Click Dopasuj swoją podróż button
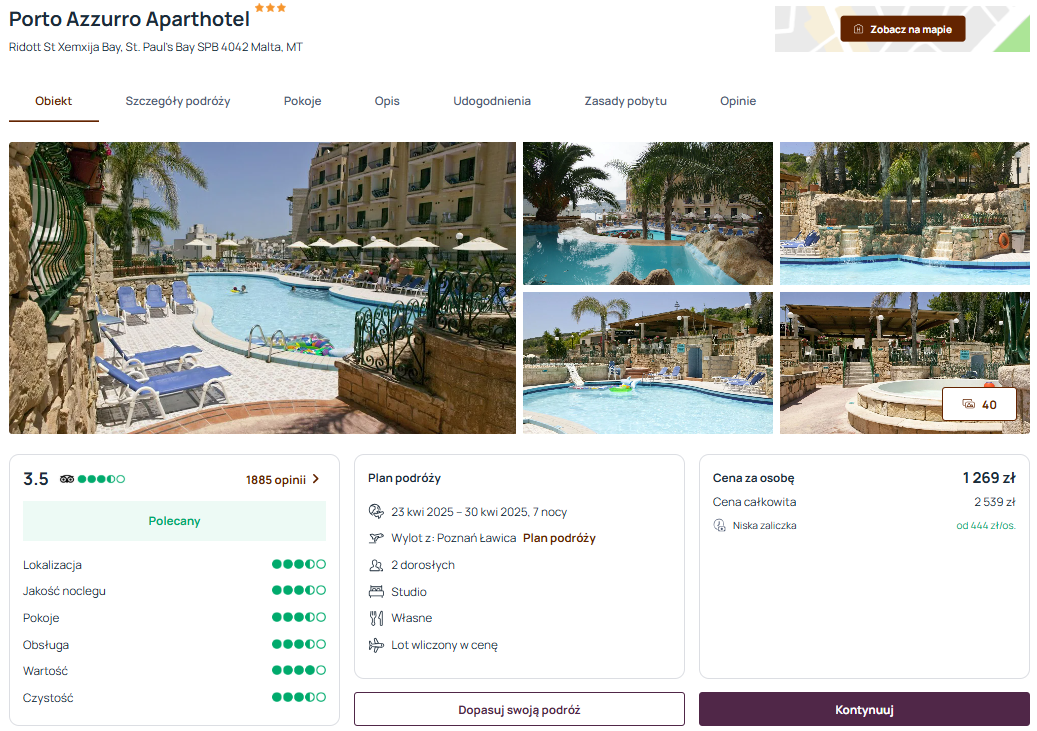Image resolution: width=1037 pixels, height=731 pixels. (x=519, y=709)
